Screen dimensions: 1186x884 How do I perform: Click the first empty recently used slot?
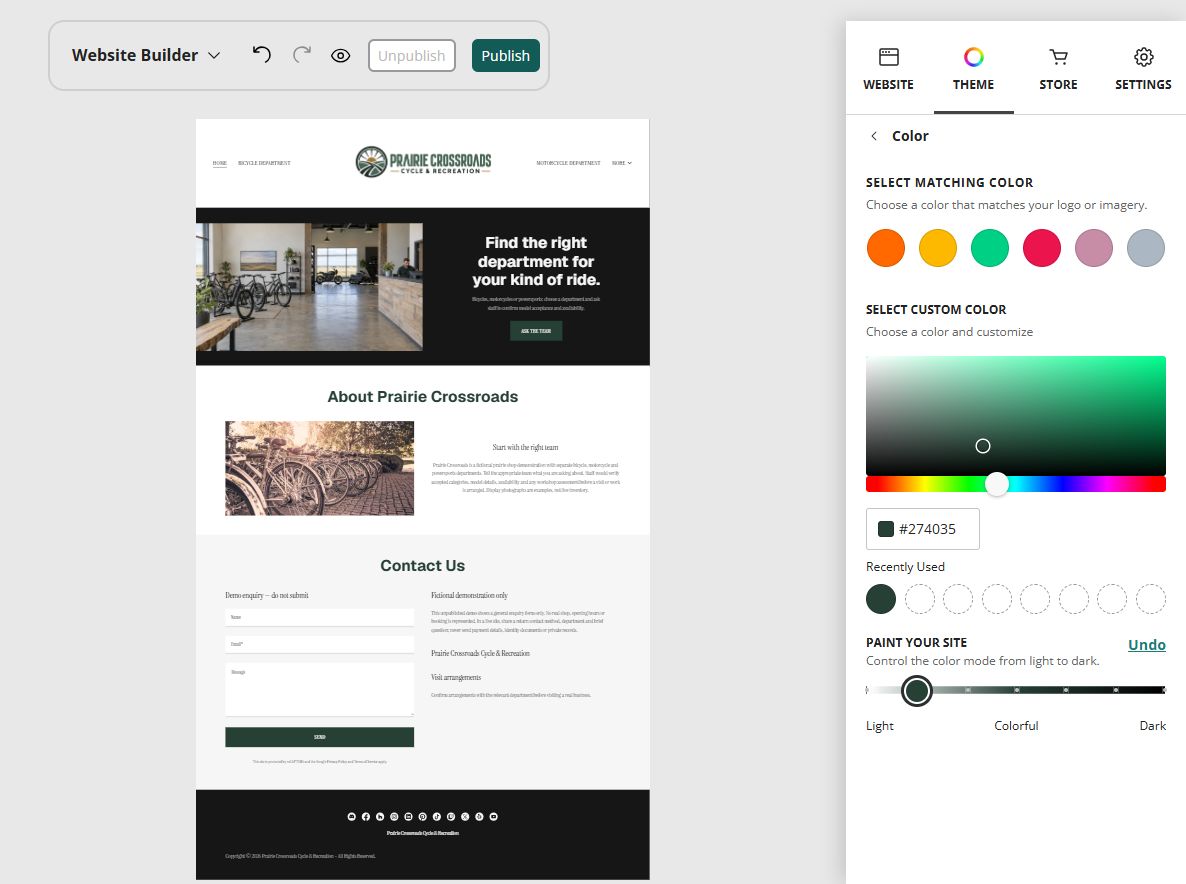pos(920,599)
